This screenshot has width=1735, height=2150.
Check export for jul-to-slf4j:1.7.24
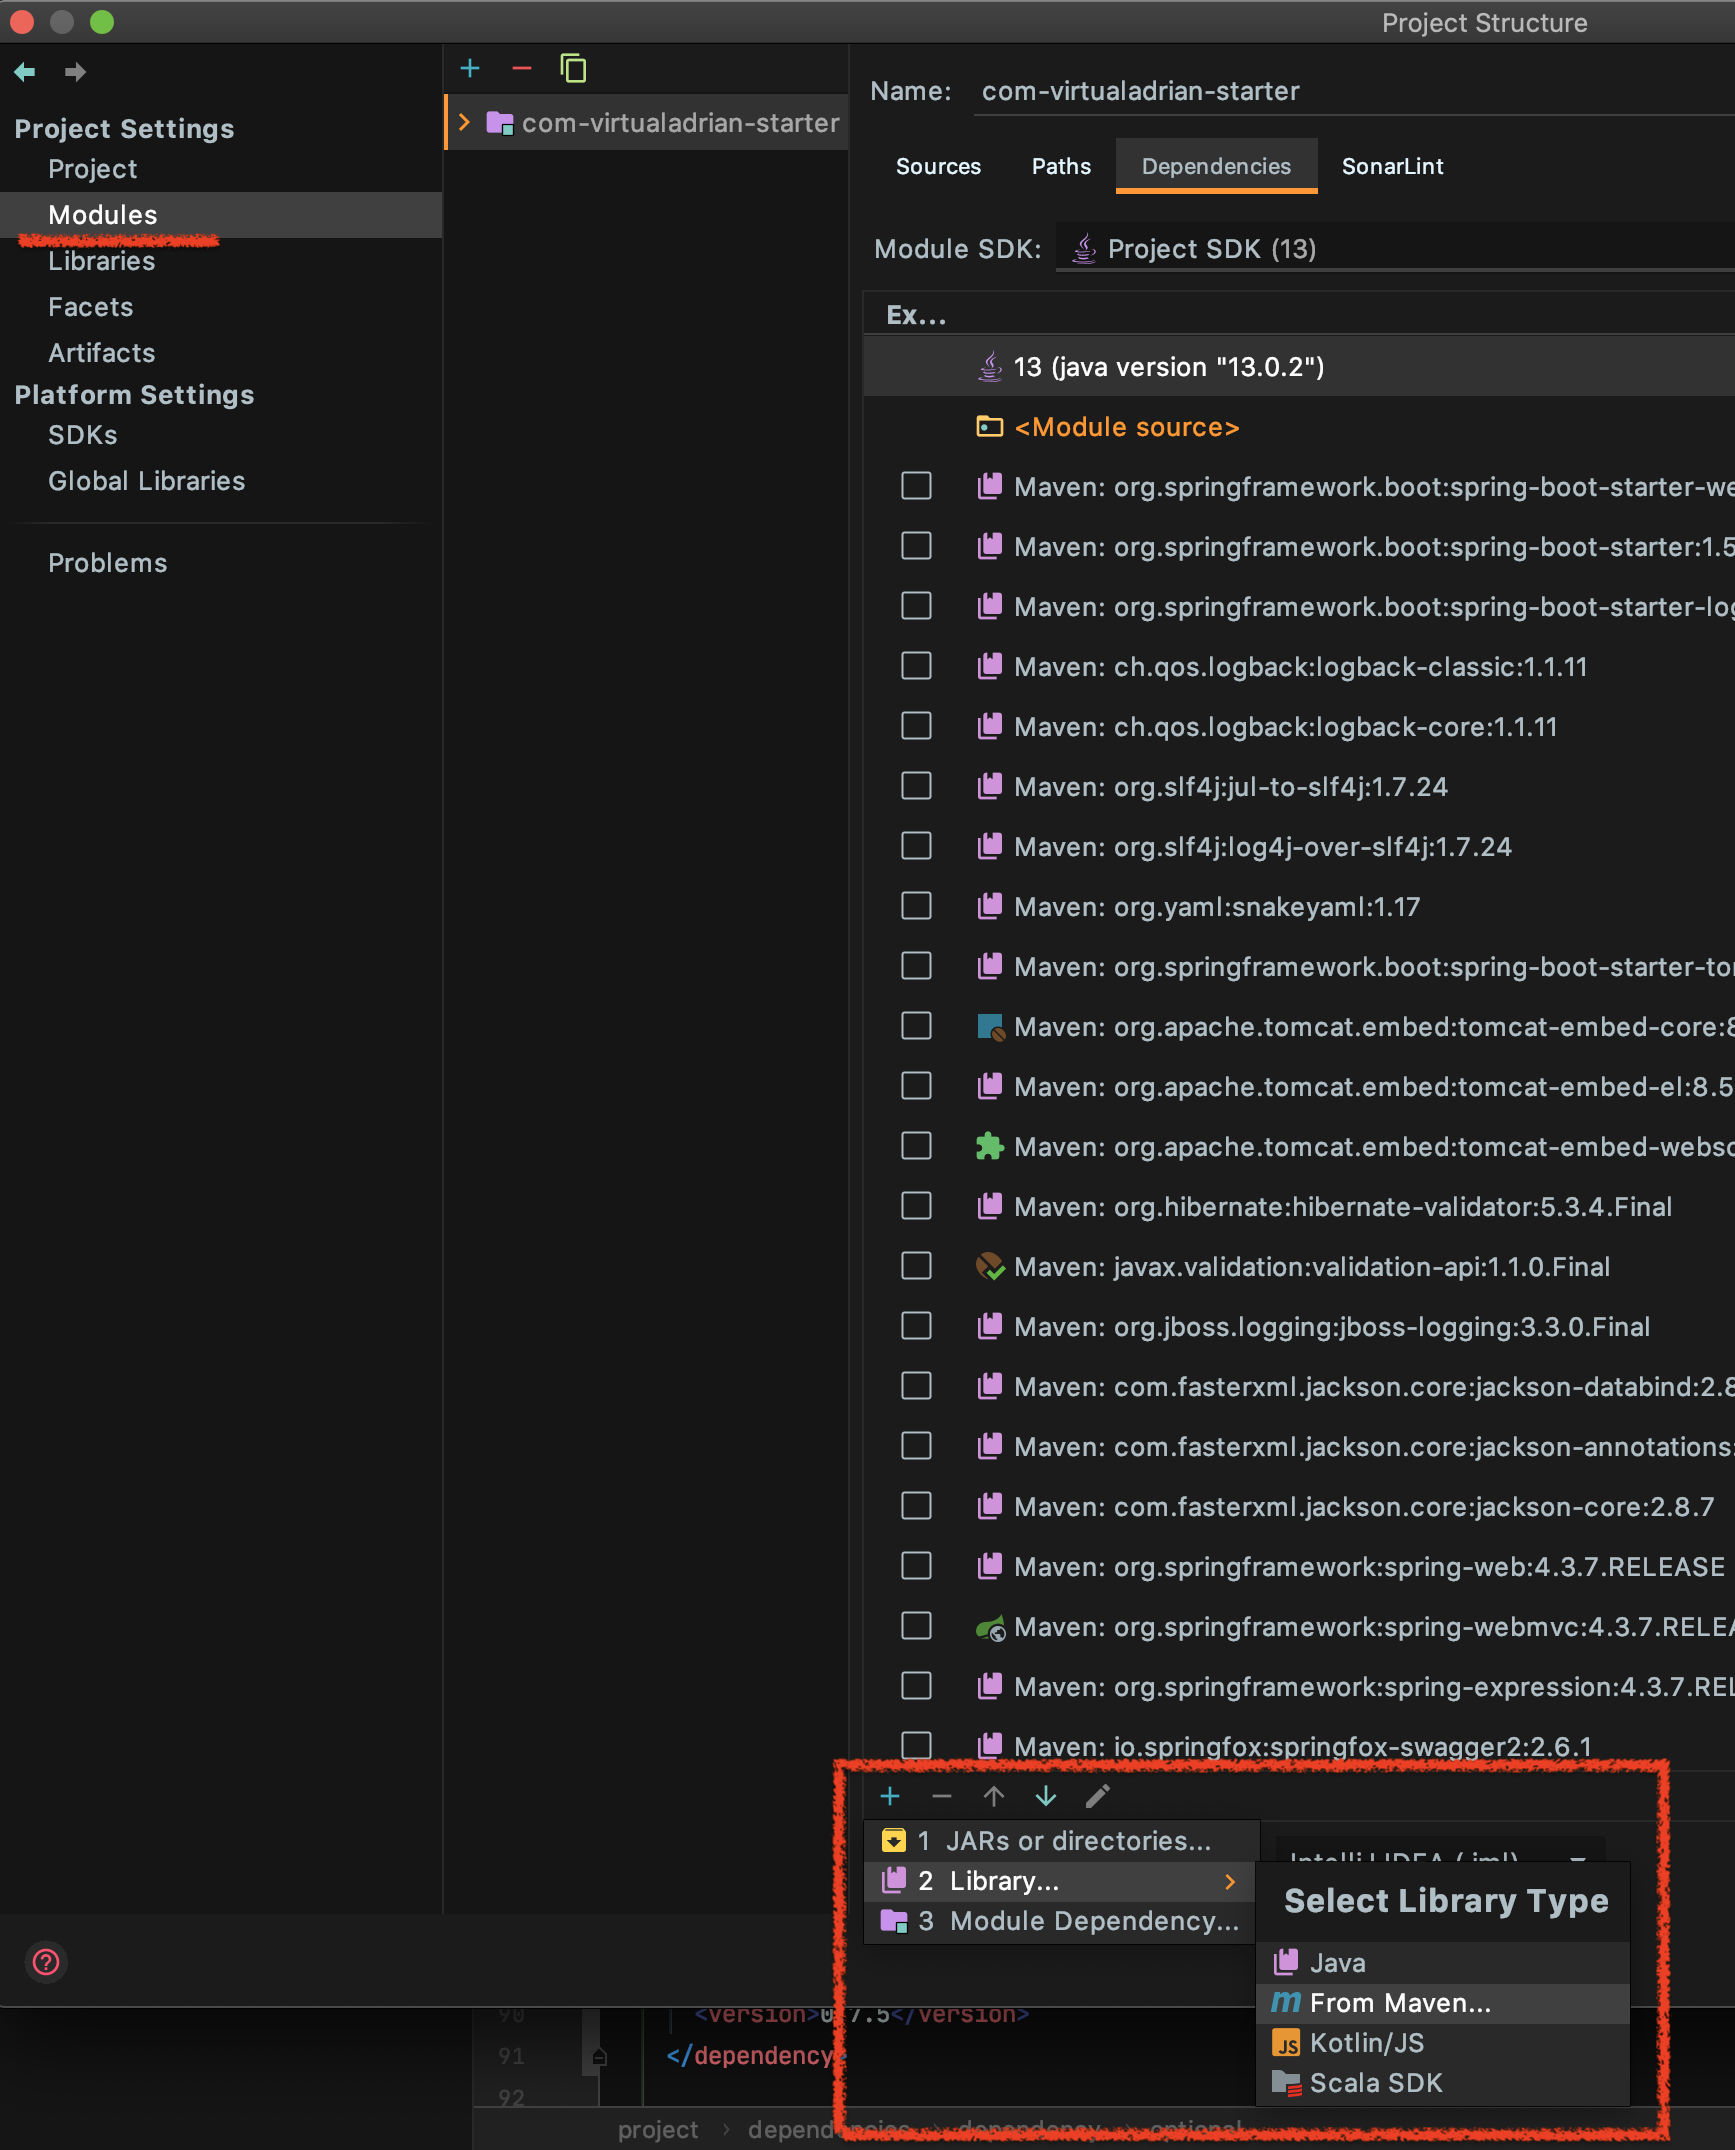point(916,786)
